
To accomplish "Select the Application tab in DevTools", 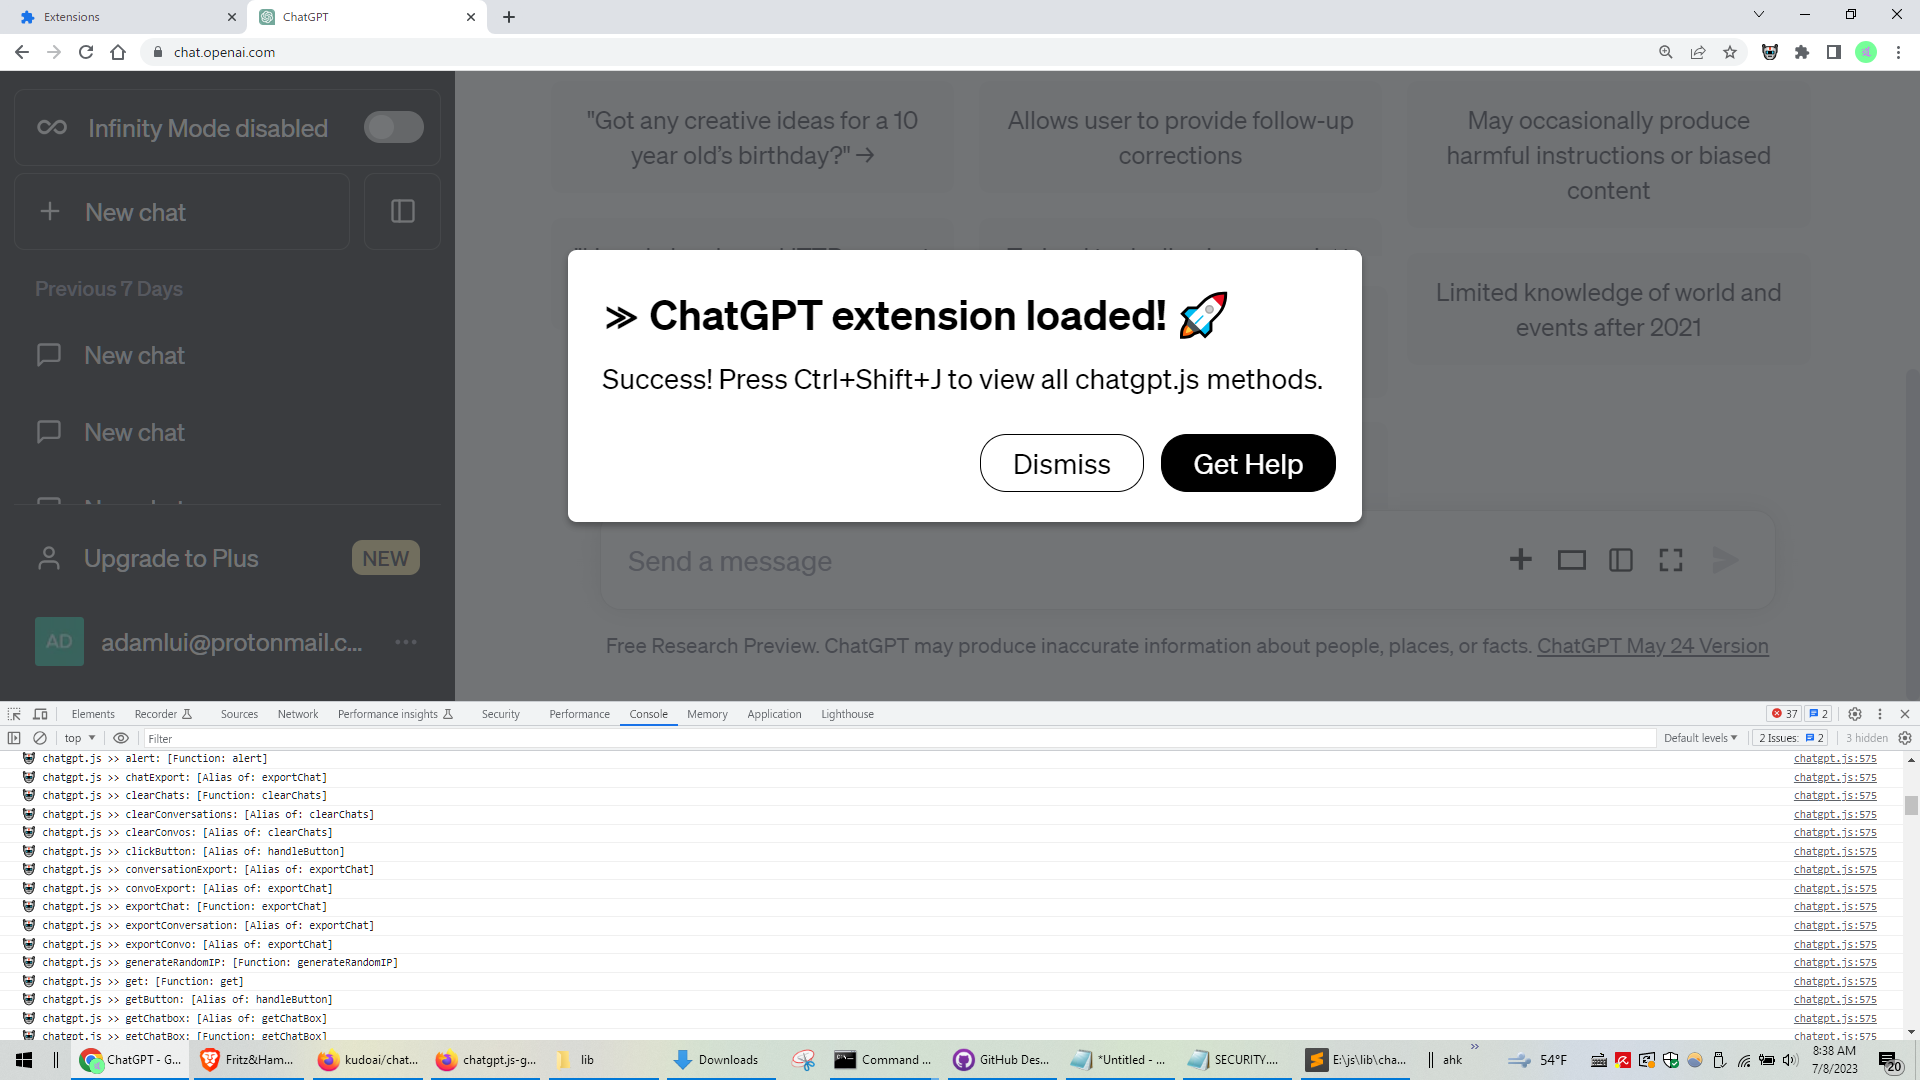I will [774, 713].
